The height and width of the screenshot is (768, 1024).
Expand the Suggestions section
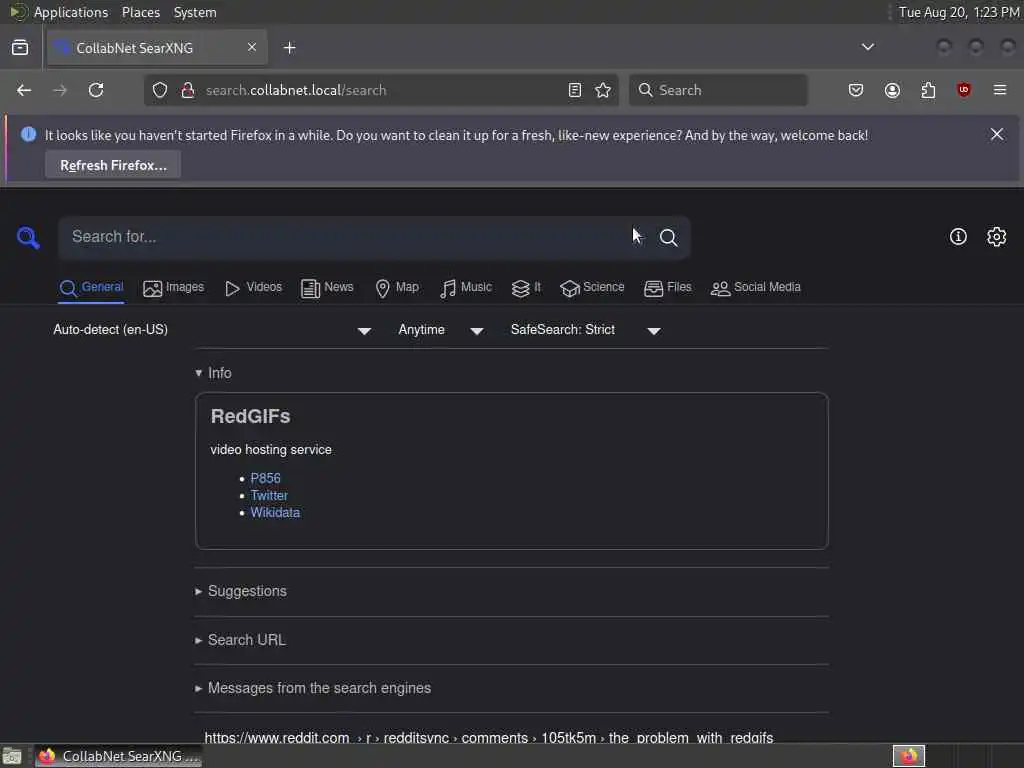(x=241, y=591)
